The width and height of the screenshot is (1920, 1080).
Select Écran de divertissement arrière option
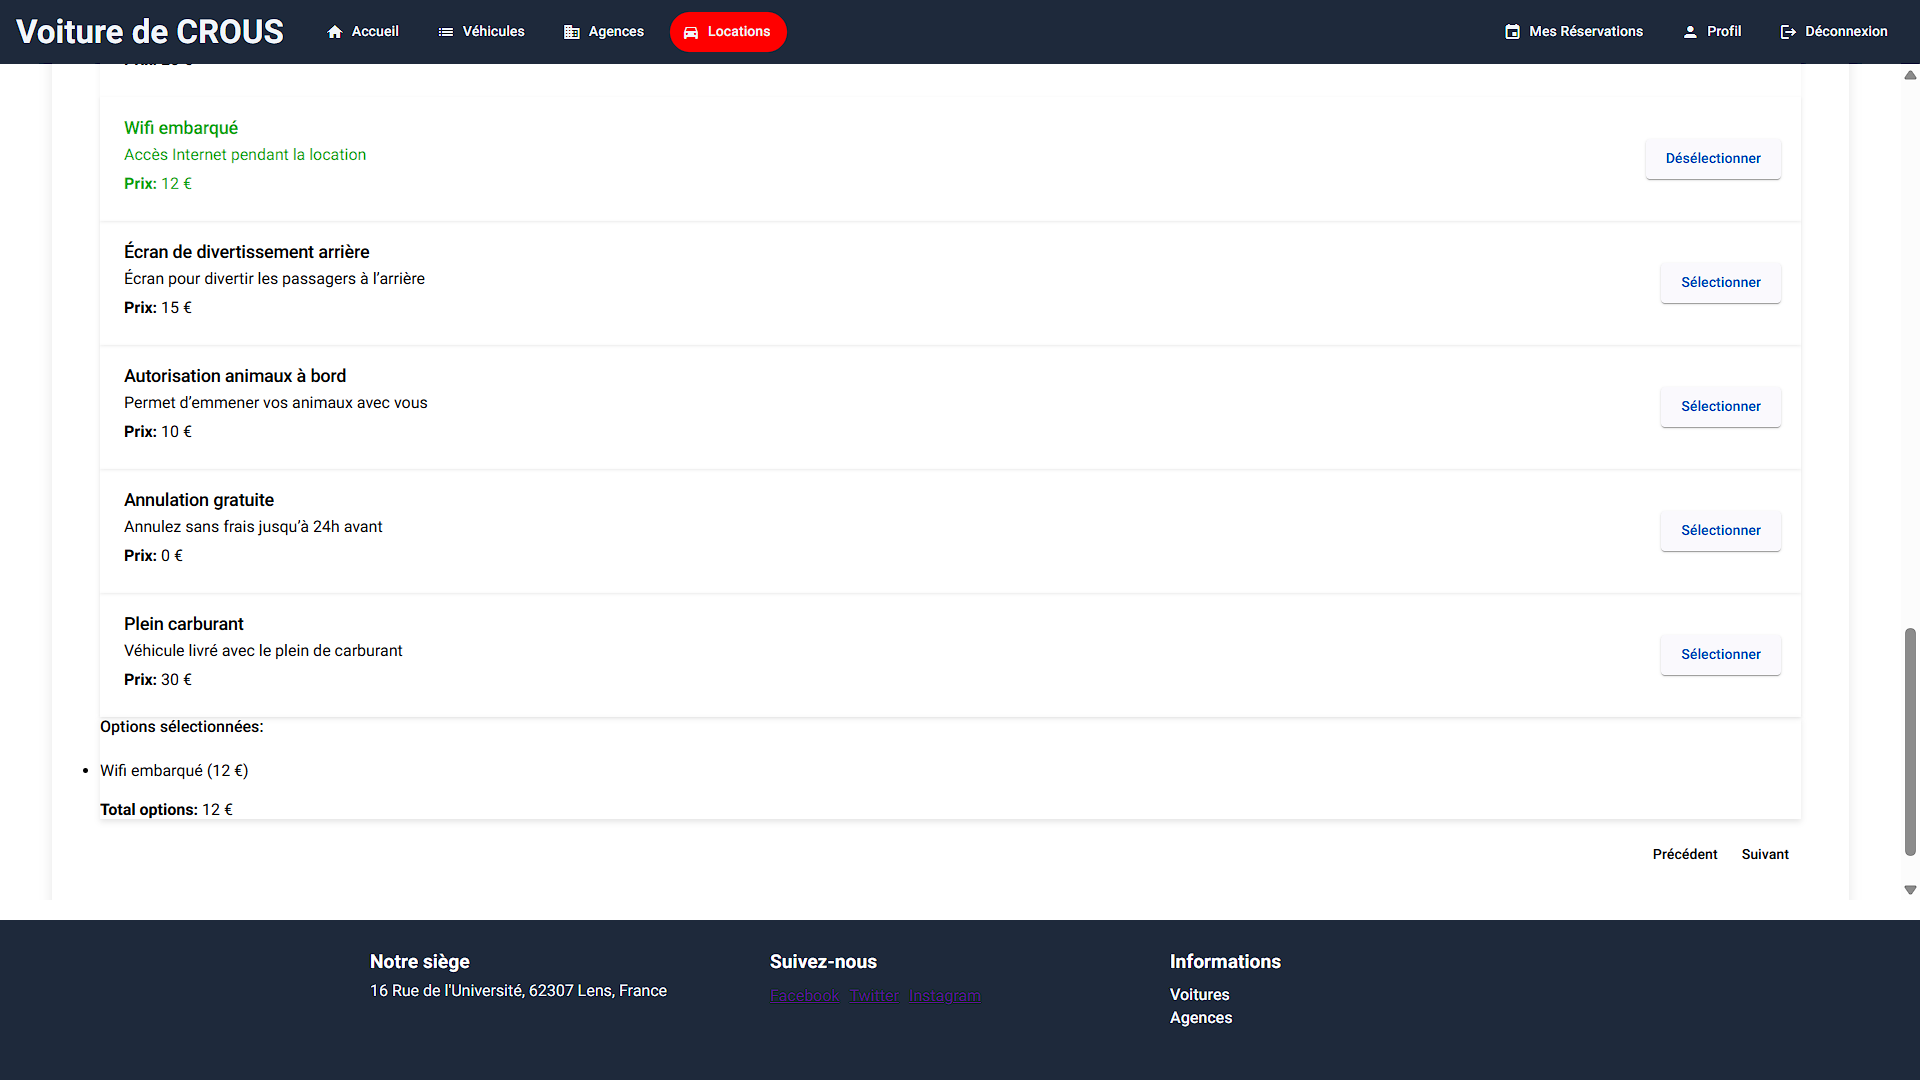[1720, 282]
